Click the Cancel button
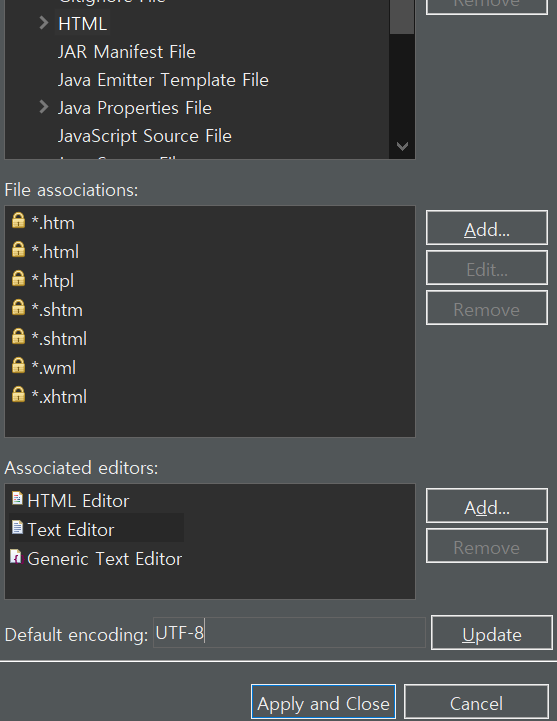The width and height of the screenshot is (557, 721). tap(476, 702)
